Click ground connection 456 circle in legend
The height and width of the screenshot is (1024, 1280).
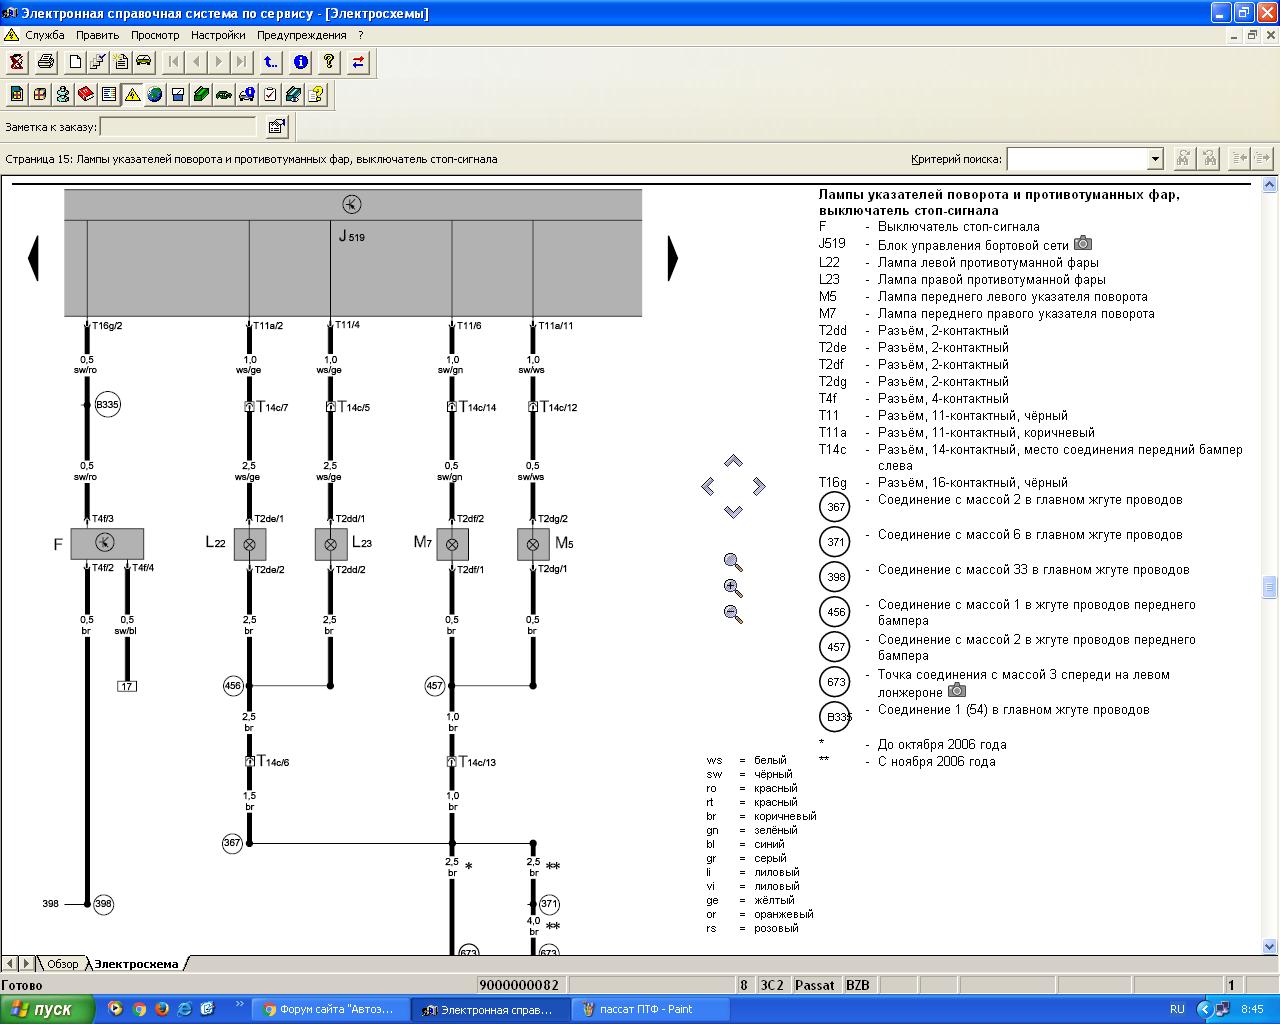(x=834, y=612)
